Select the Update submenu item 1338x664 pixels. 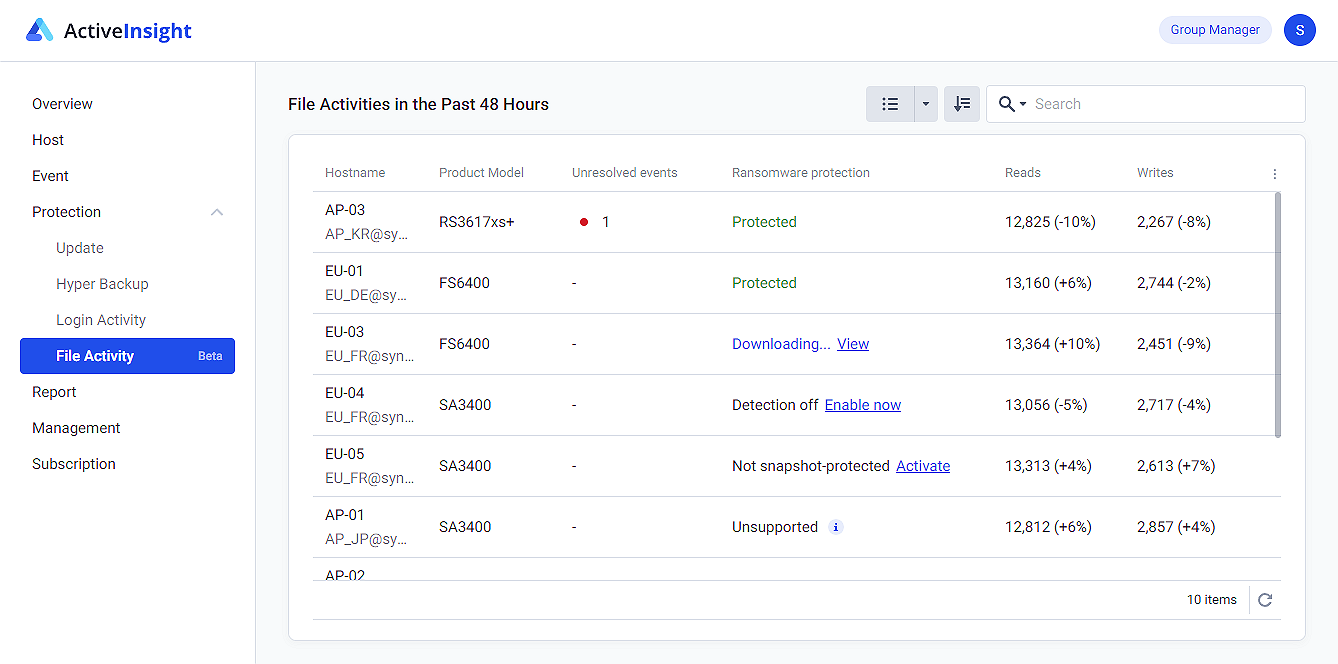click(80, 248)
